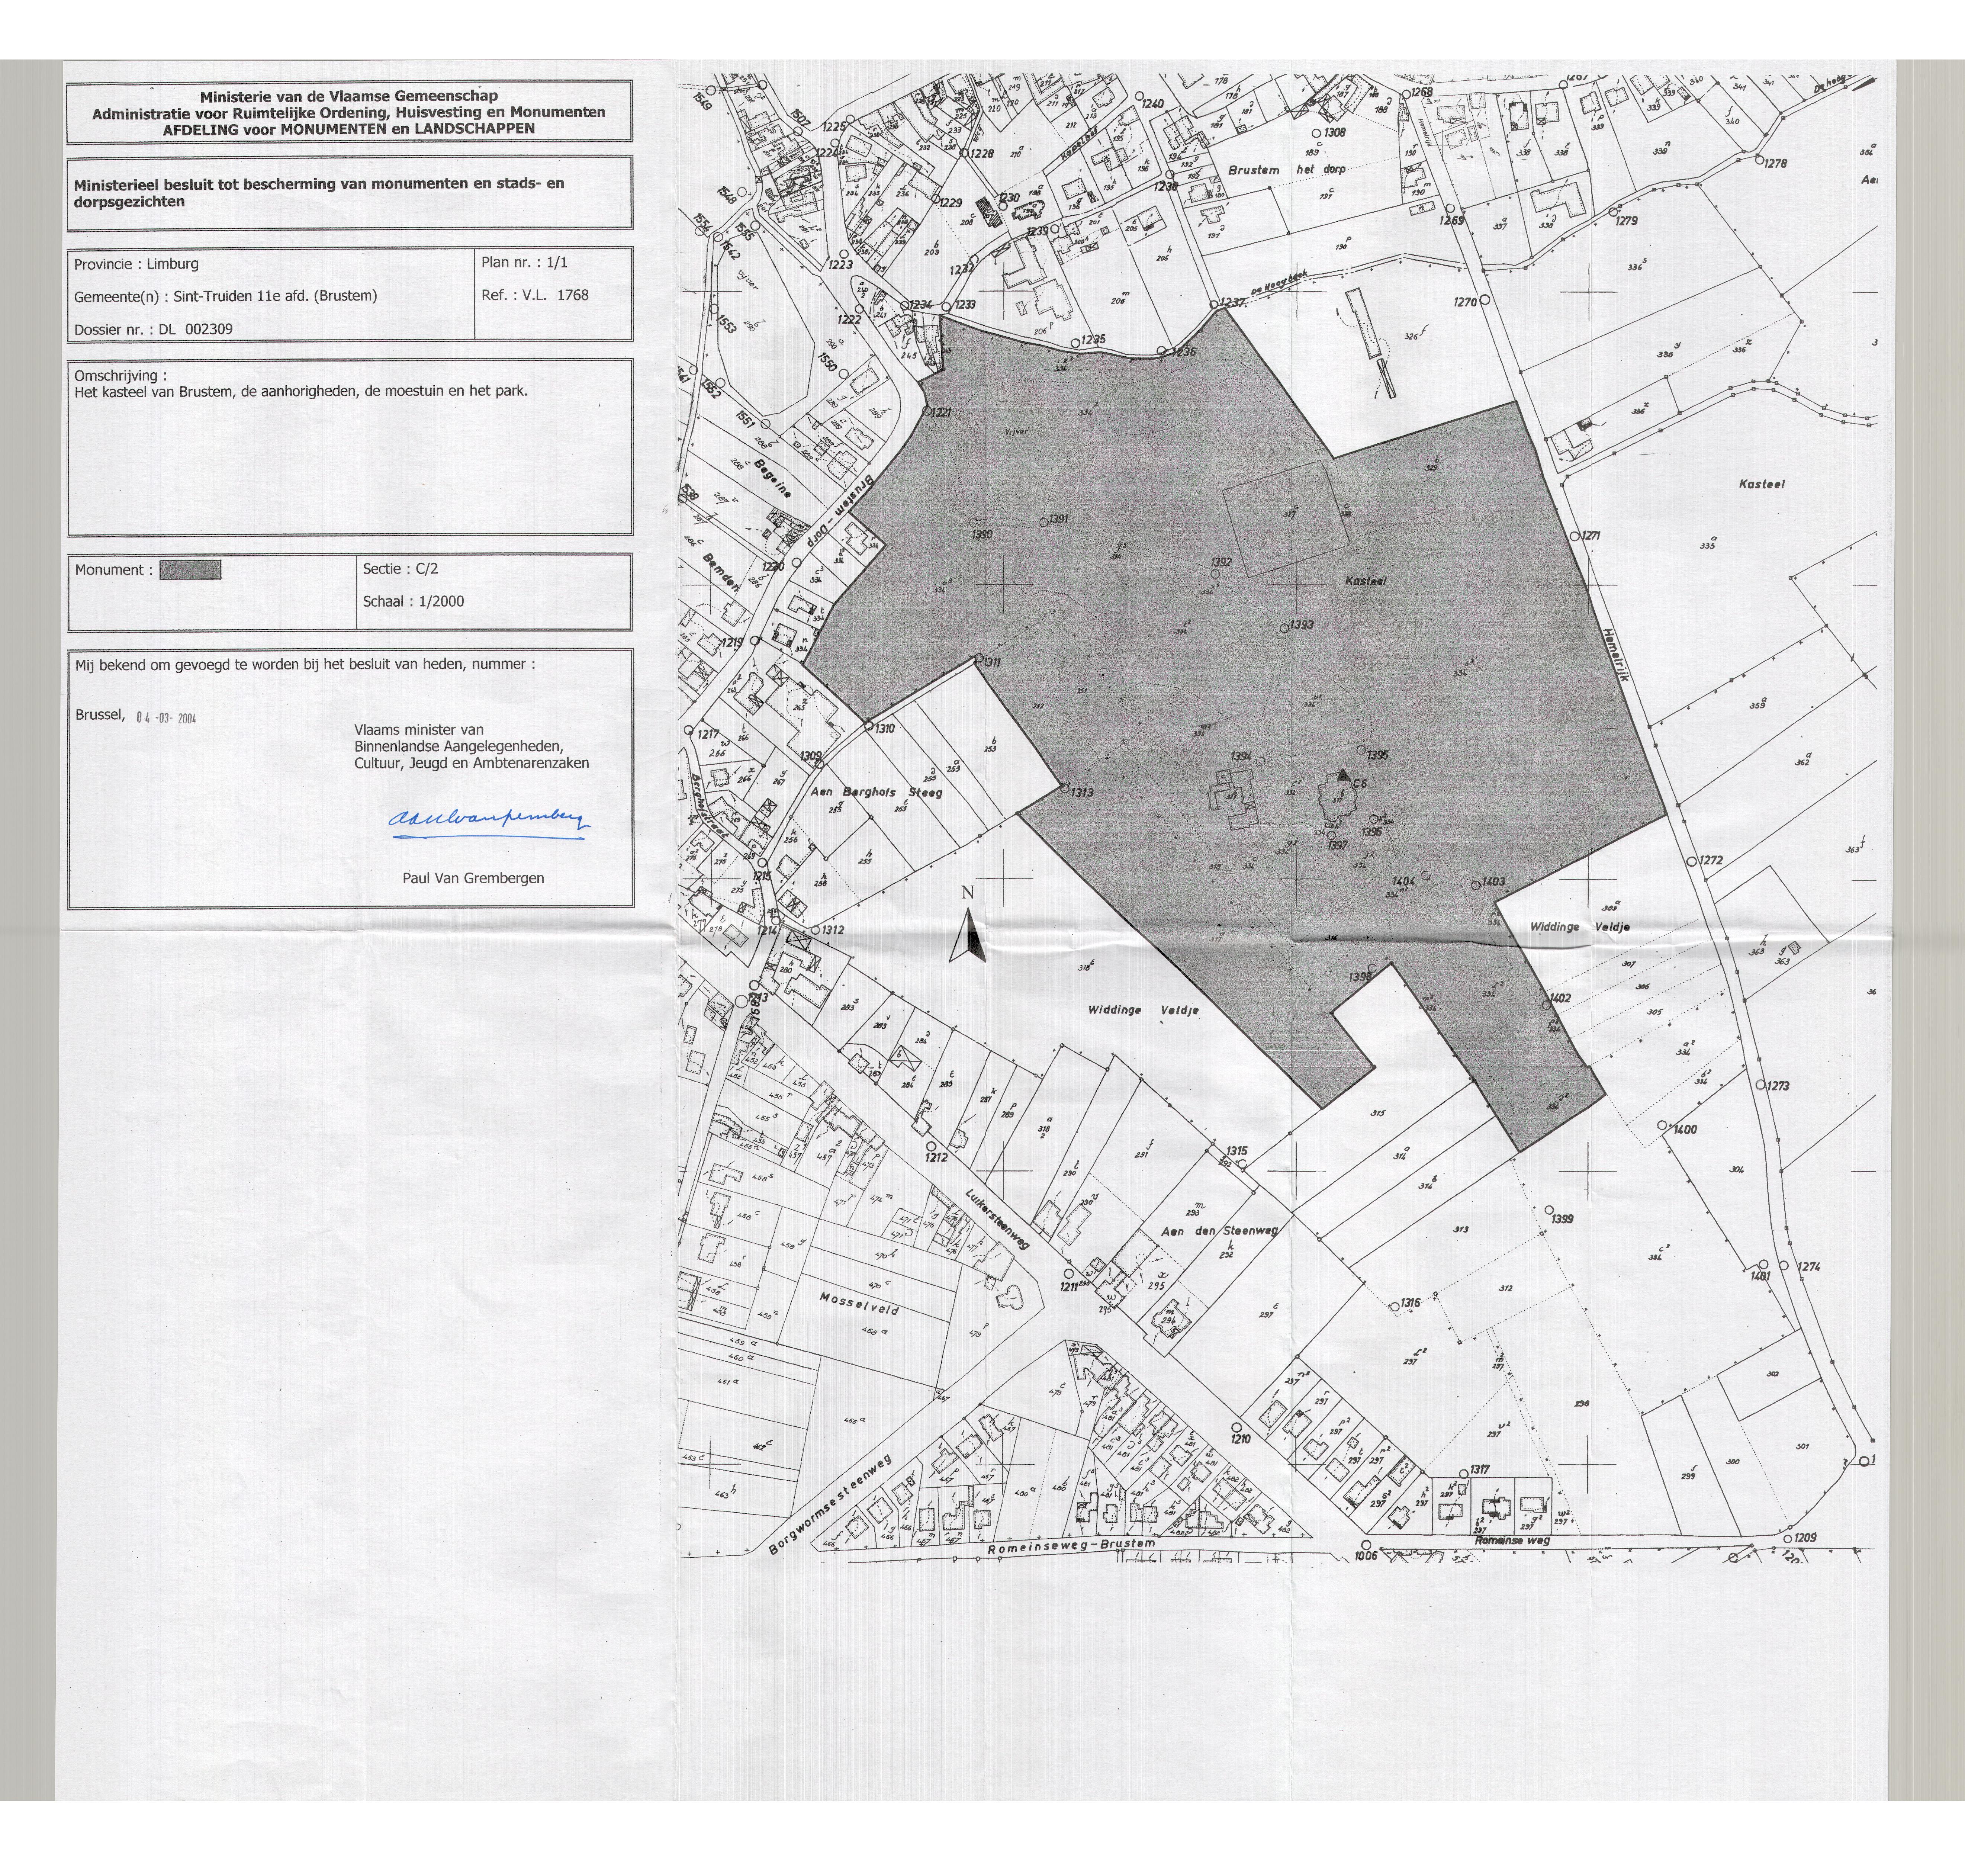This screenshot has width=1965, height=1876.
Task: Click survey point marker 1391
Action: point(1043,523)
